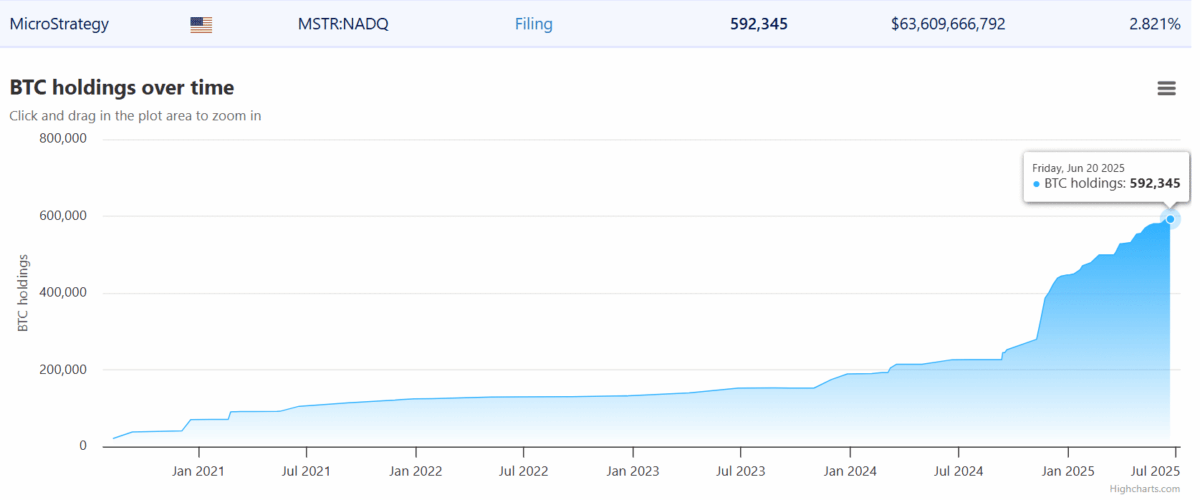Click the highlighted Jun 20 2025 data point
The image size is (1200, 500).
[1170, 219]
